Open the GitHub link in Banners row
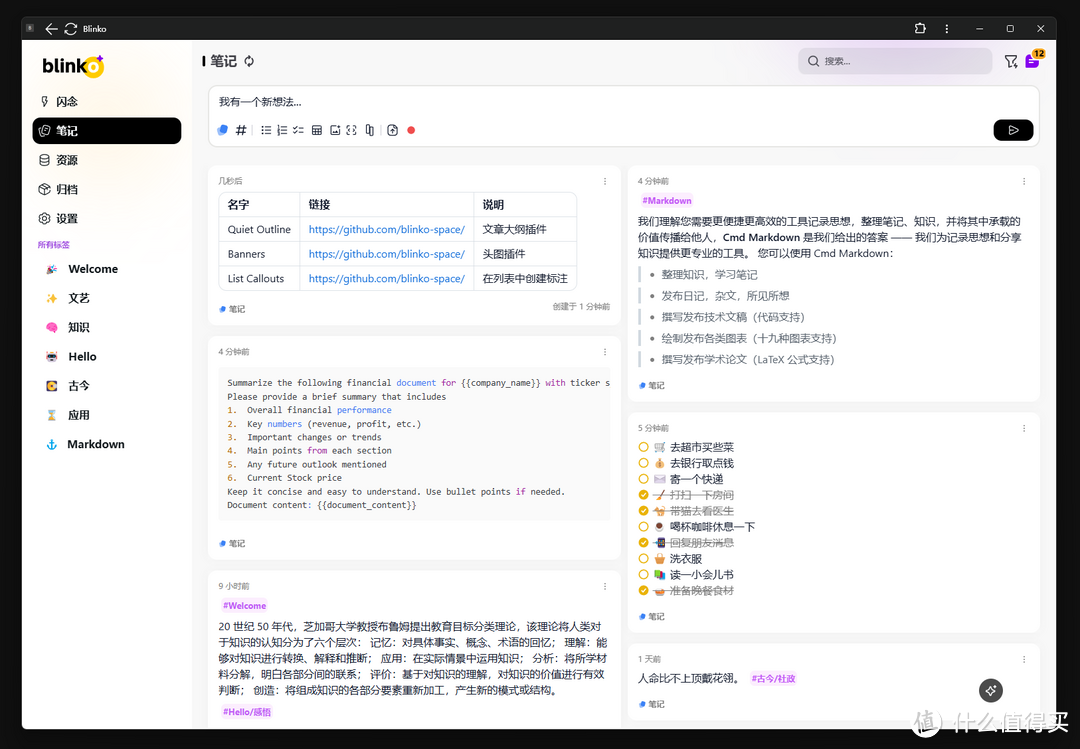 [x=386, y=254]
